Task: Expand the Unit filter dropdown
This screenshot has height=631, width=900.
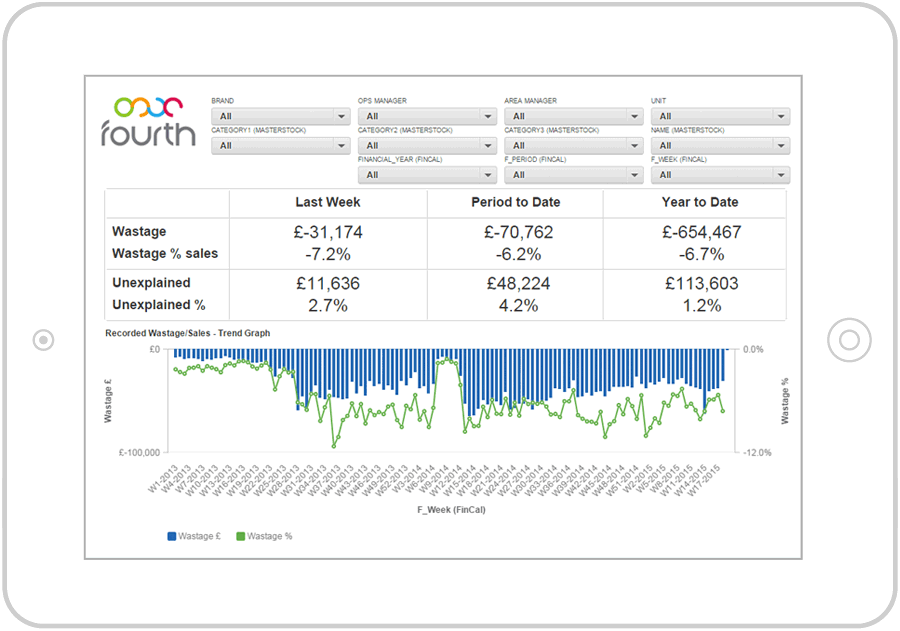Action: point(720,117)
